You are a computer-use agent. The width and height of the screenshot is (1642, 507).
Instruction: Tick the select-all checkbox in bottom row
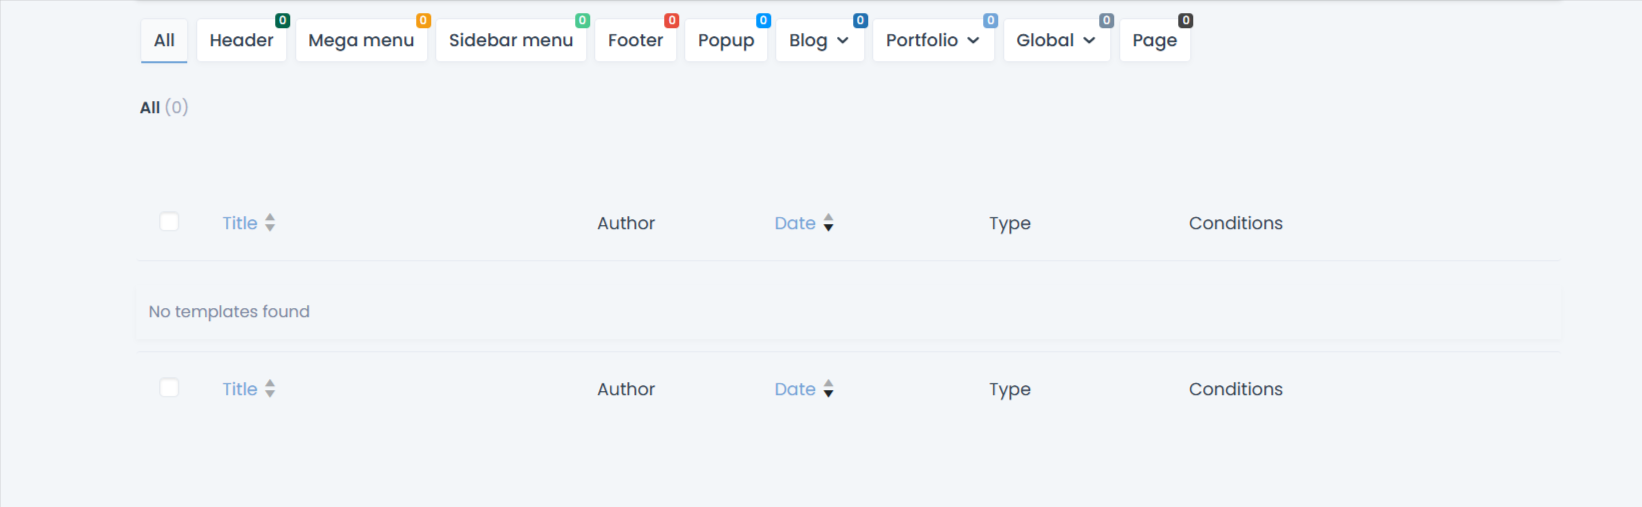[x=169, y=388]
